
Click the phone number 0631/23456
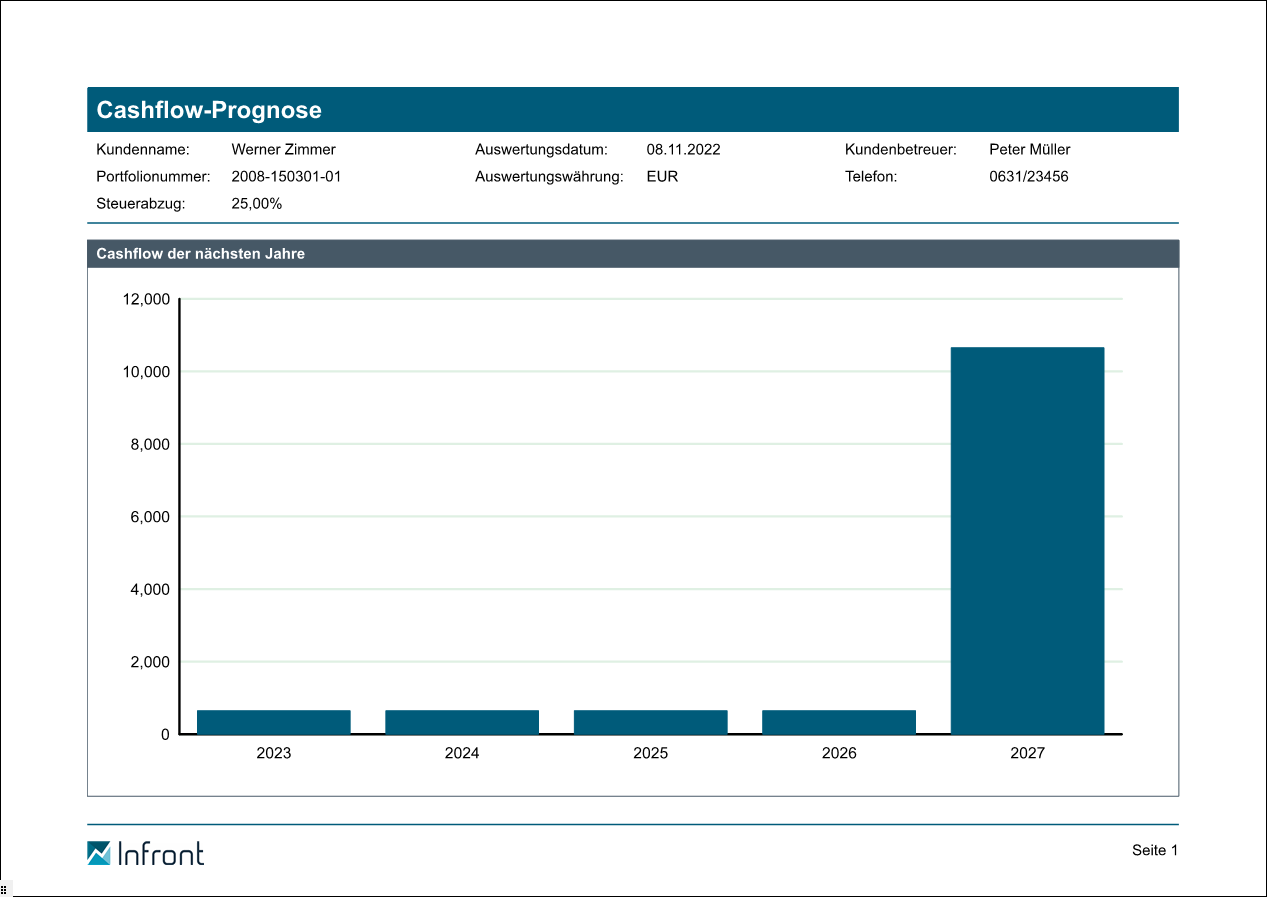(1028, 177)
